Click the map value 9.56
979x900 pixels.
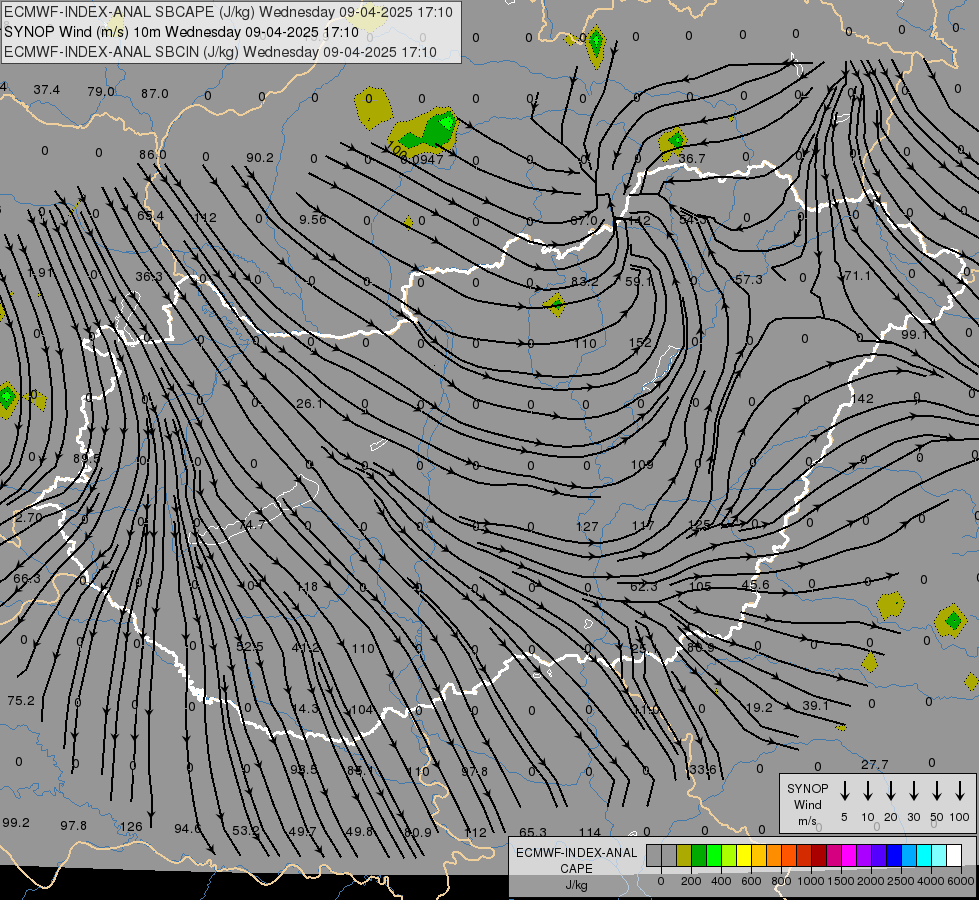pyautogui.click(x=312, y=219)
